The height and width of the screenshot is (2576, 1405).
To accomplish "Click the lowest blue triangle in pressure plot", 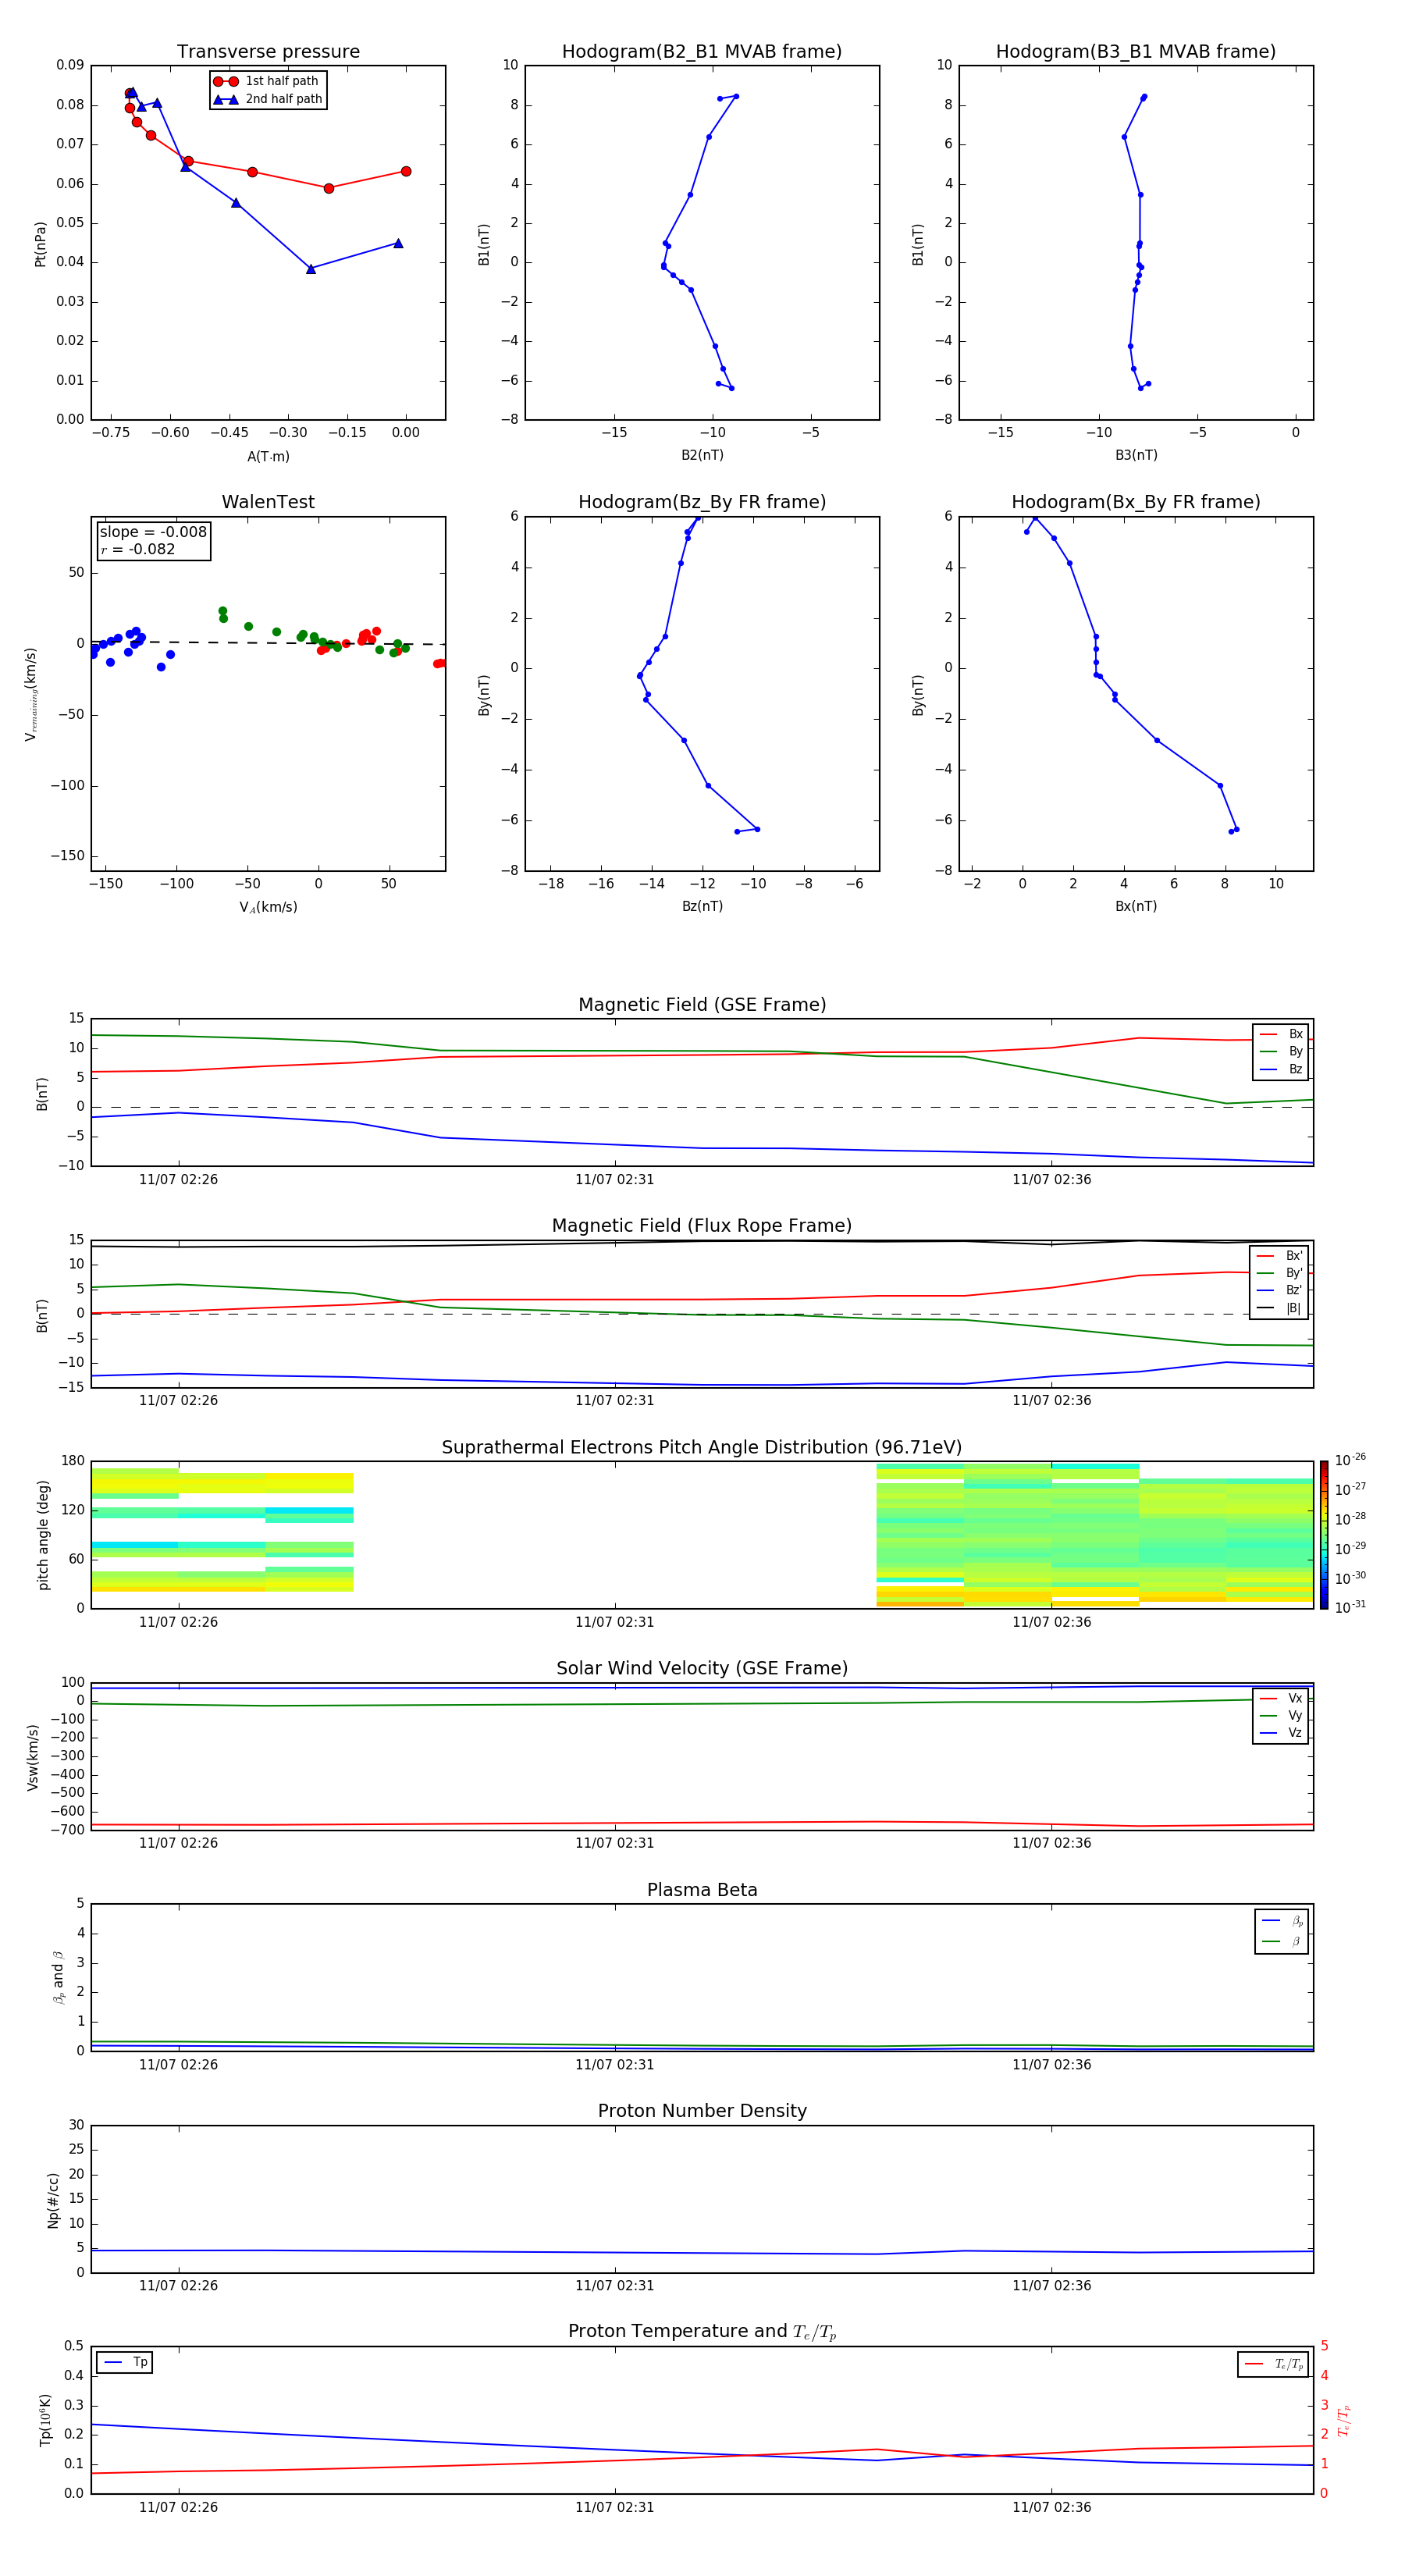I will coord(311,269).
